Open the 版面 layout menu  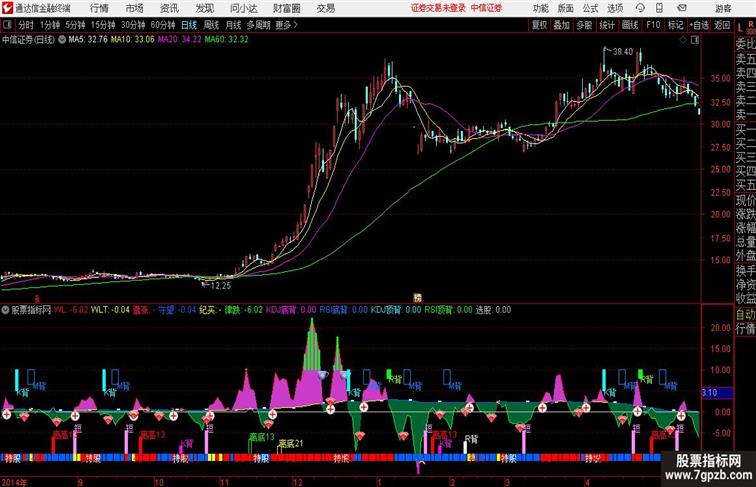tap(565, 8)
